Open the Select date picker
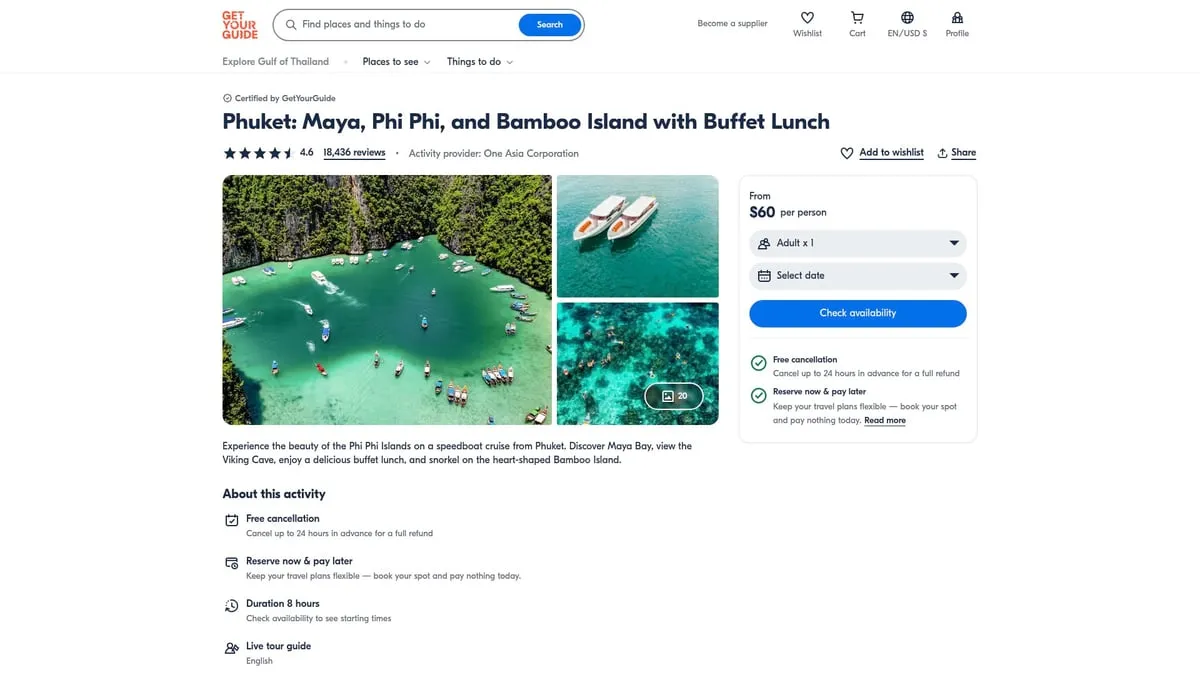The image size is (1200, 675). click(857, 275)
